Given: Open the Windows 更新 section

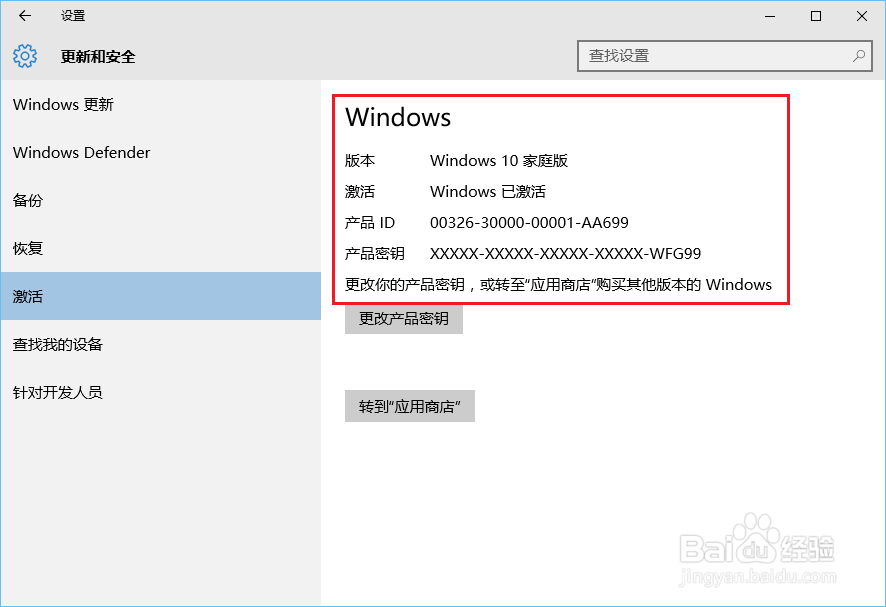Looking at the screenshot, I should click(160, 105).
